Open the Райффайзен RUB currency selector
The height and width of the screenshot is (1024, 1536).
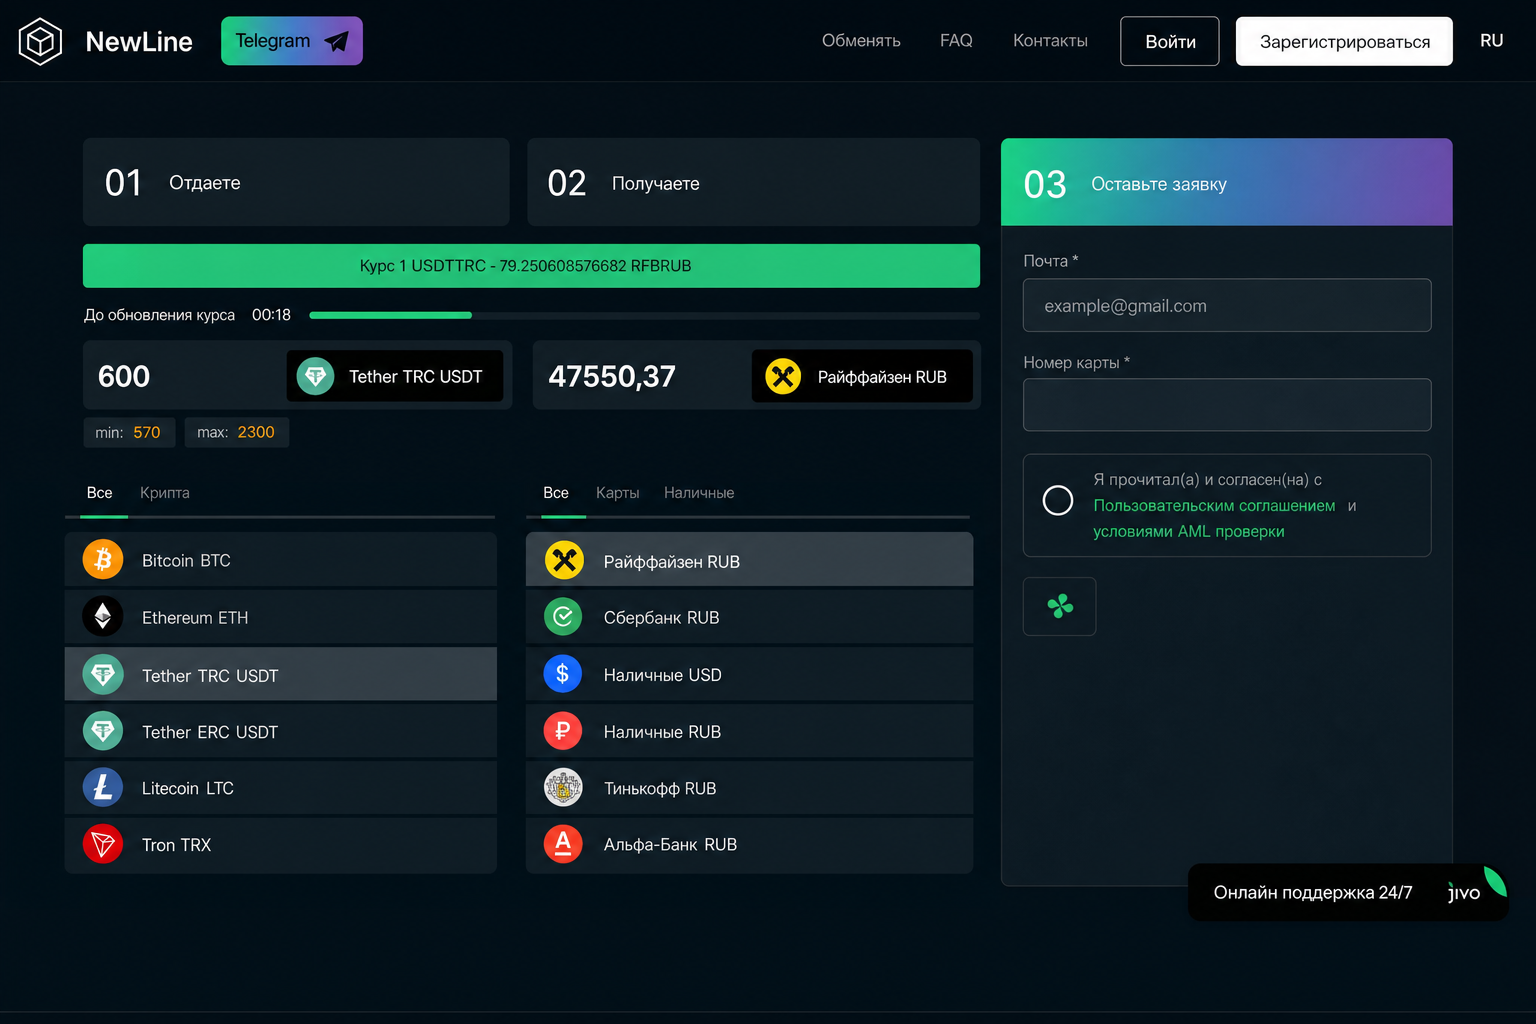tap(862, 376)
